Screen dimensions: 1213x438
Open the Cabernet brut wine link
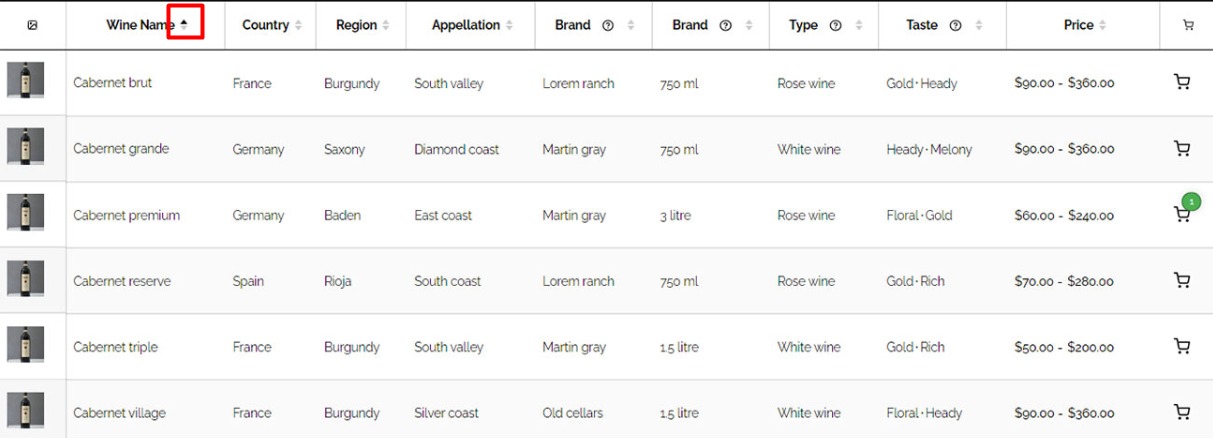point(113,83)
